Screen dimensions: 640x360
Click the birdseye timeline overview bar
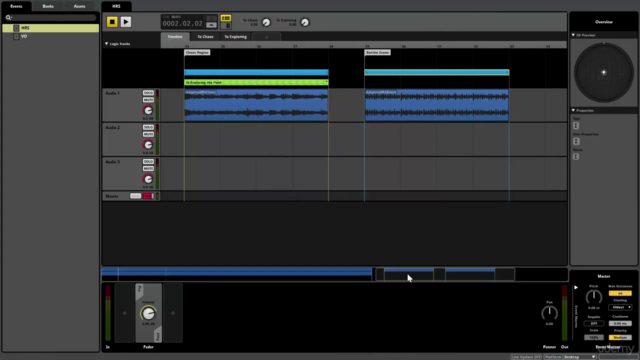point(335,274)
